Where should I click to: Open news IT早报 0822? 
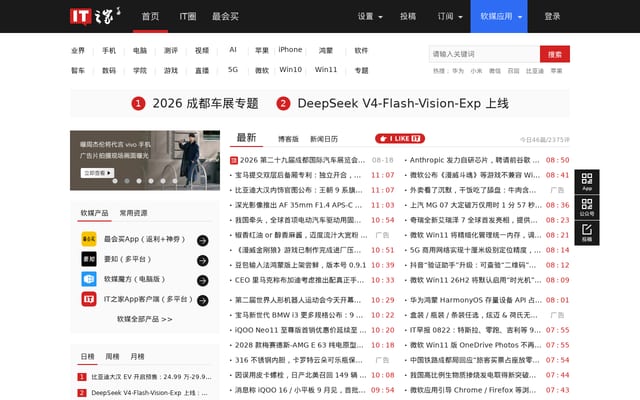476,330
